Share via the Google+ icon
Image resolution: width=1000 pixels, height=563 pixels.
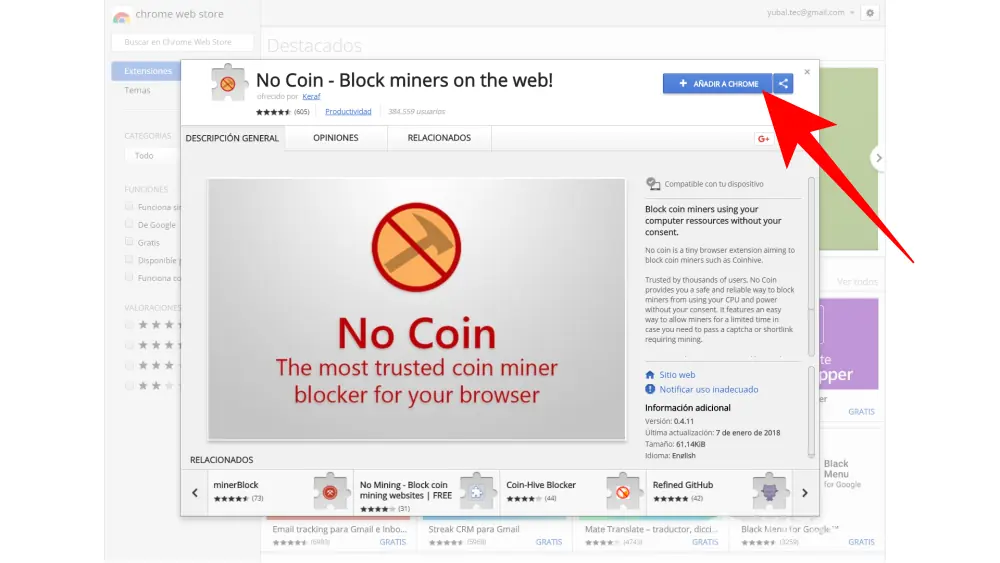[x=763, y=138]
